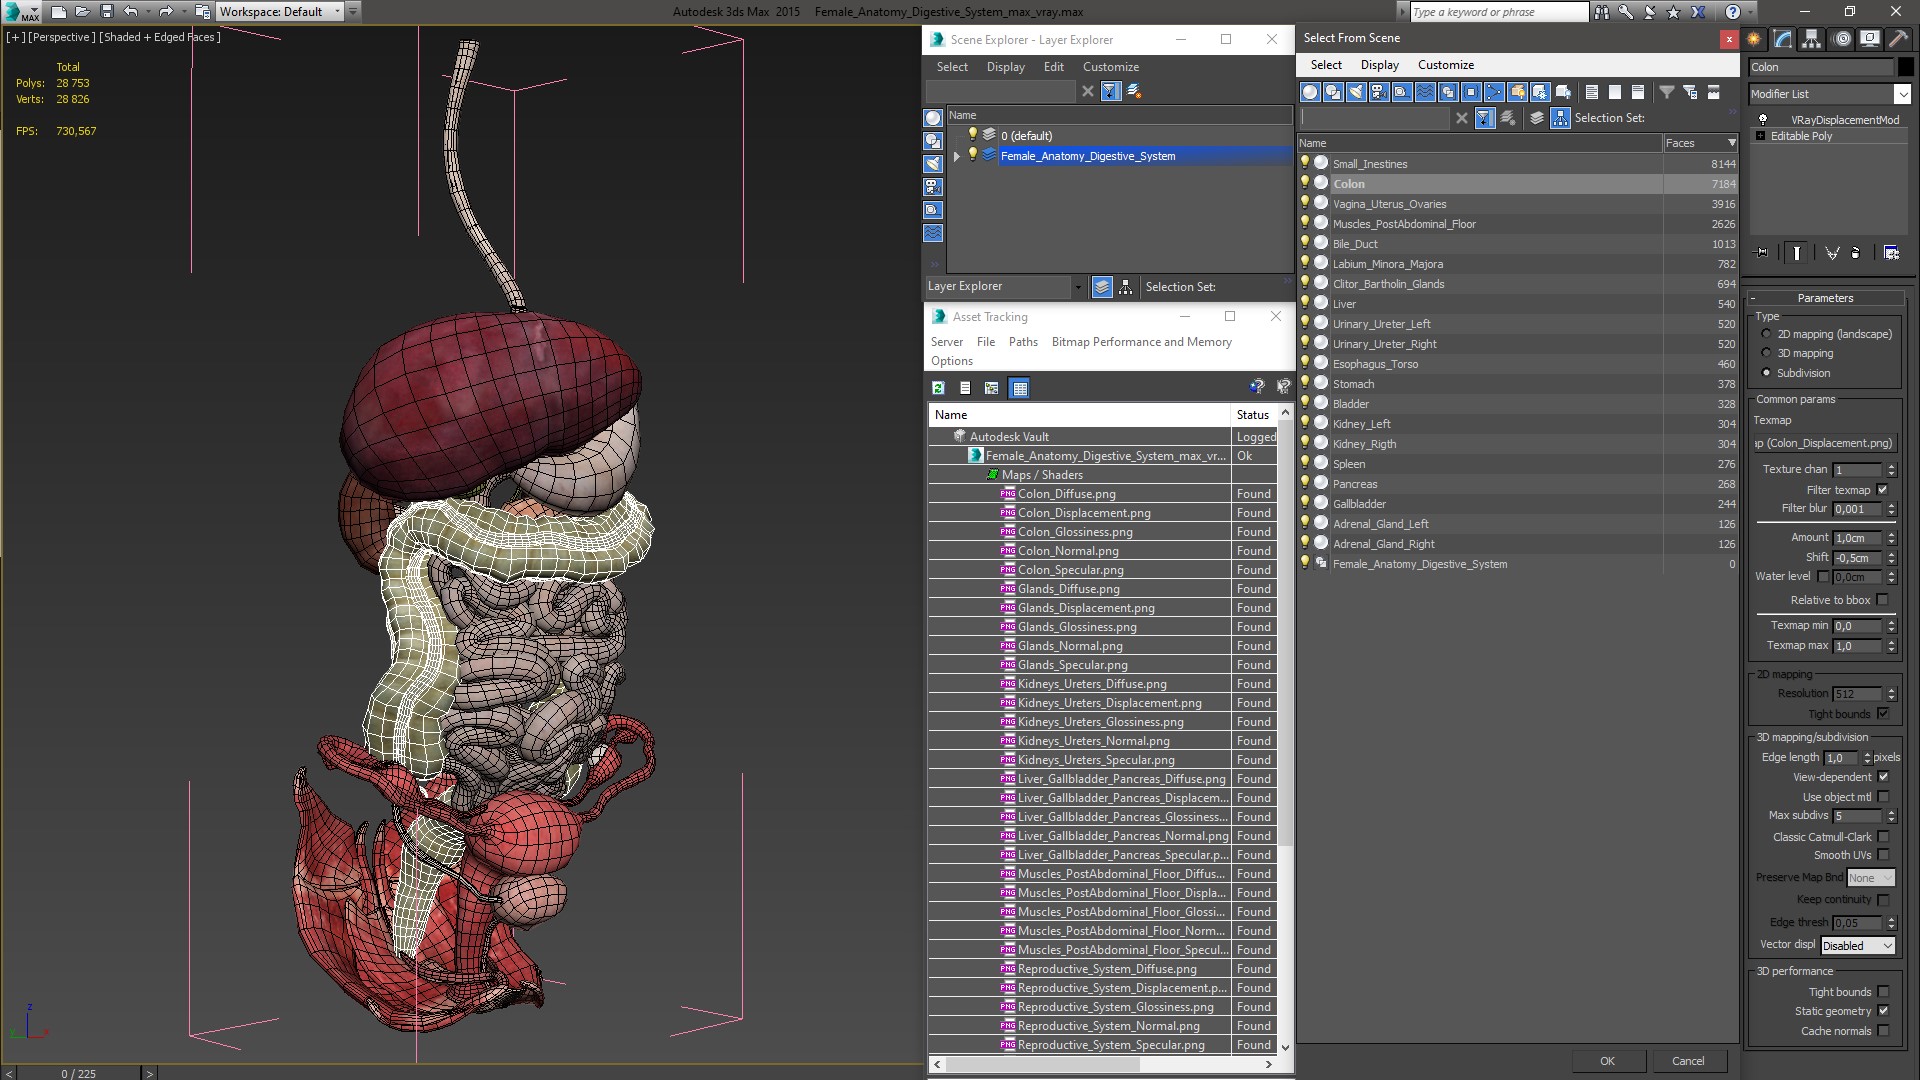Click the Redo arrow in quick access toolbar
Screen dimensions: 1920x1080
[x=165, y=12]
